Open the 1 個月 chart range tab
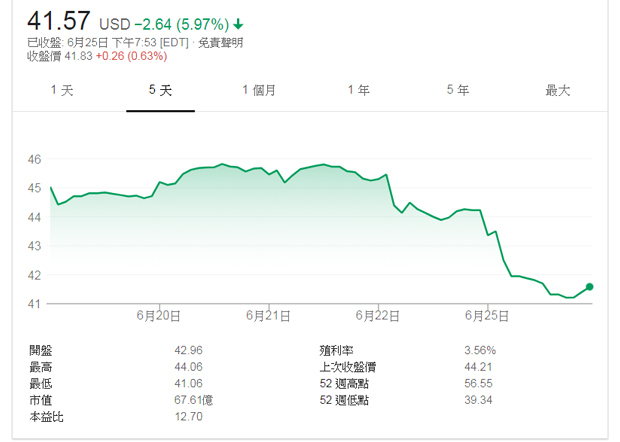The width and height of the screenshot is (620, 442). (x=259, y=91)
